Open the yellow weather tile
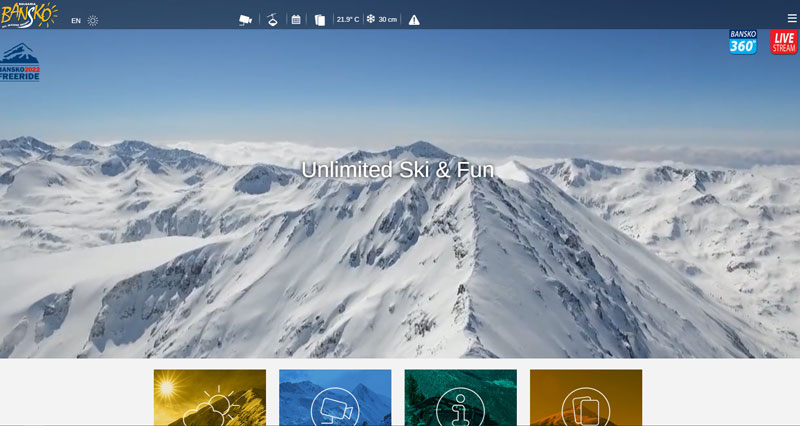The height and width of the screenshot is (426, 800). tap(210, 398)
